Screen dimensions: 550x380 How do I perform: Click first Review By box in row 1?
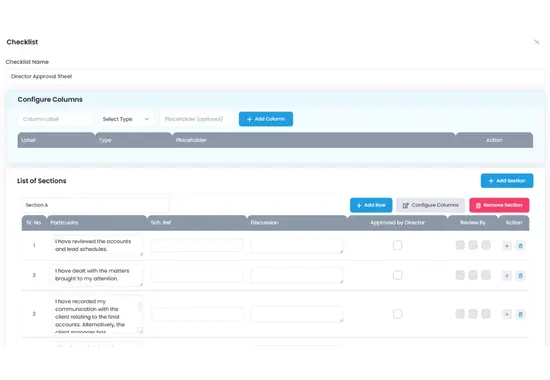coord(460,245)
